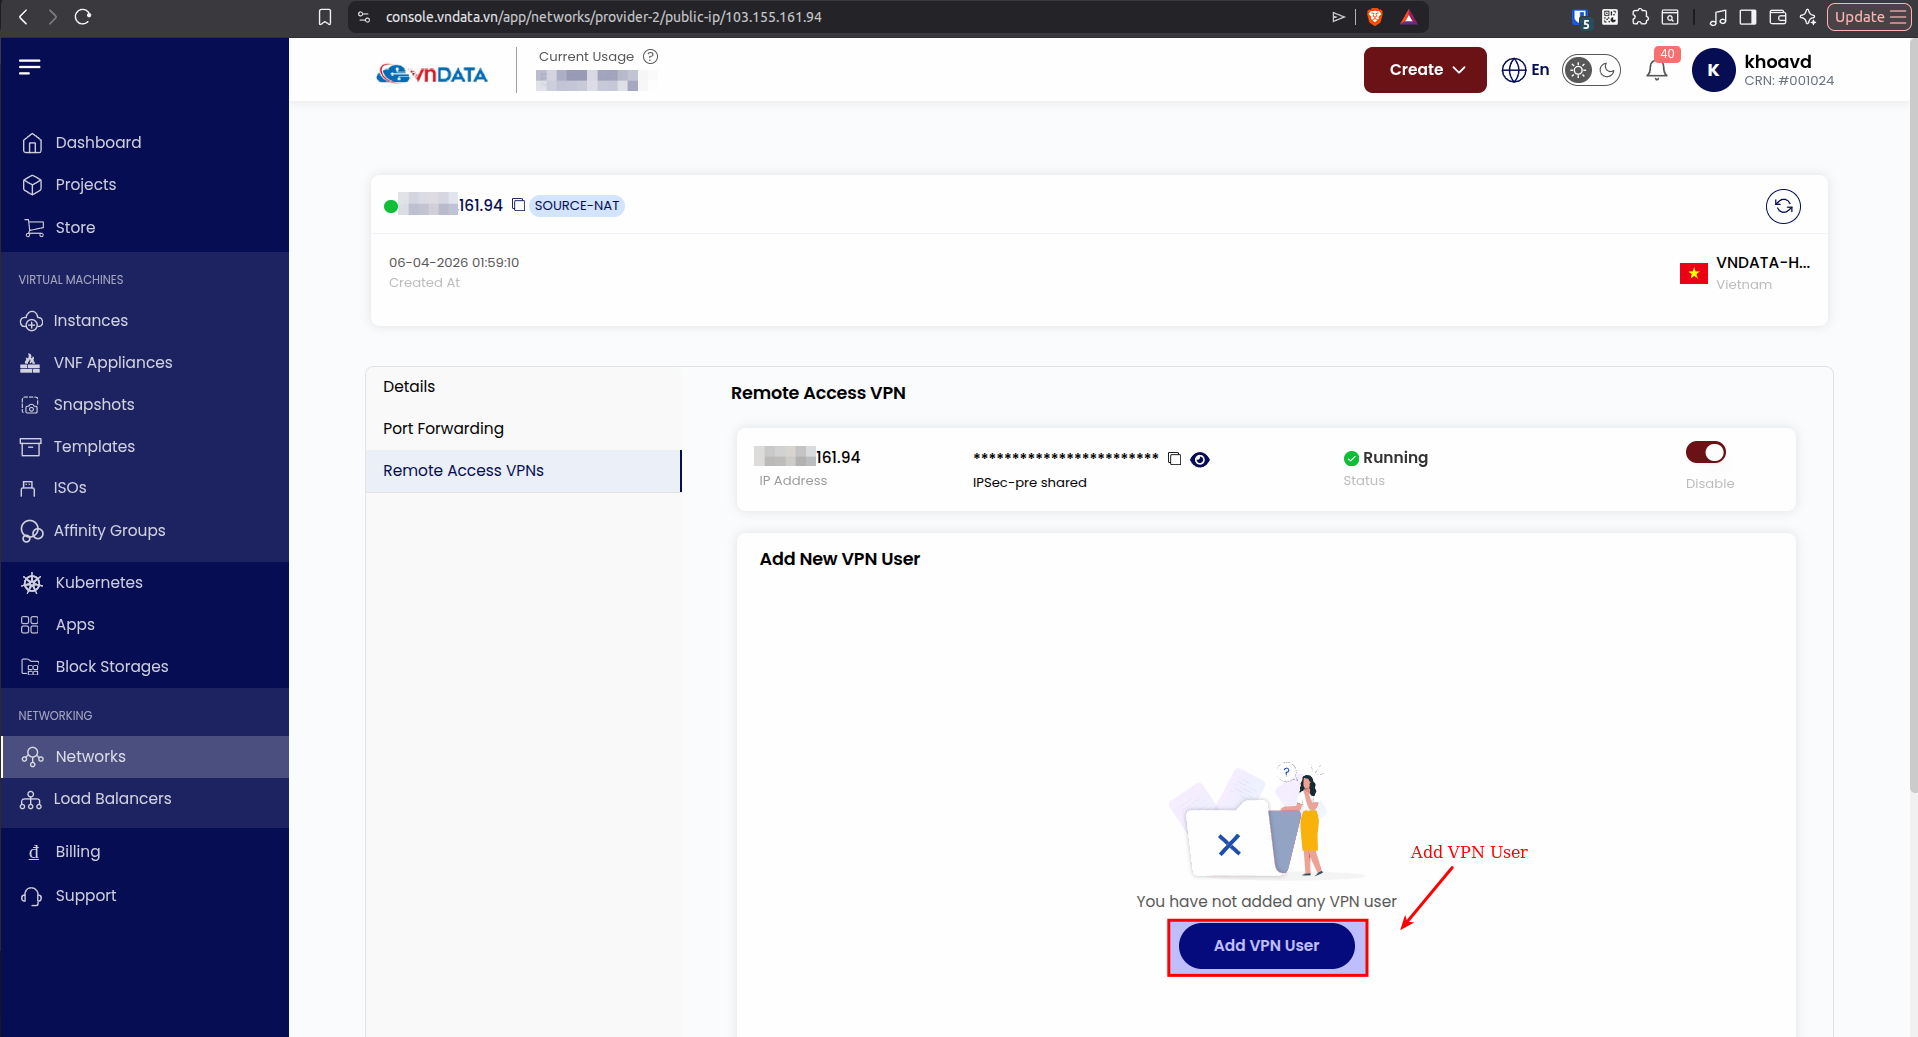Click the Billing icon

point(34,852)
